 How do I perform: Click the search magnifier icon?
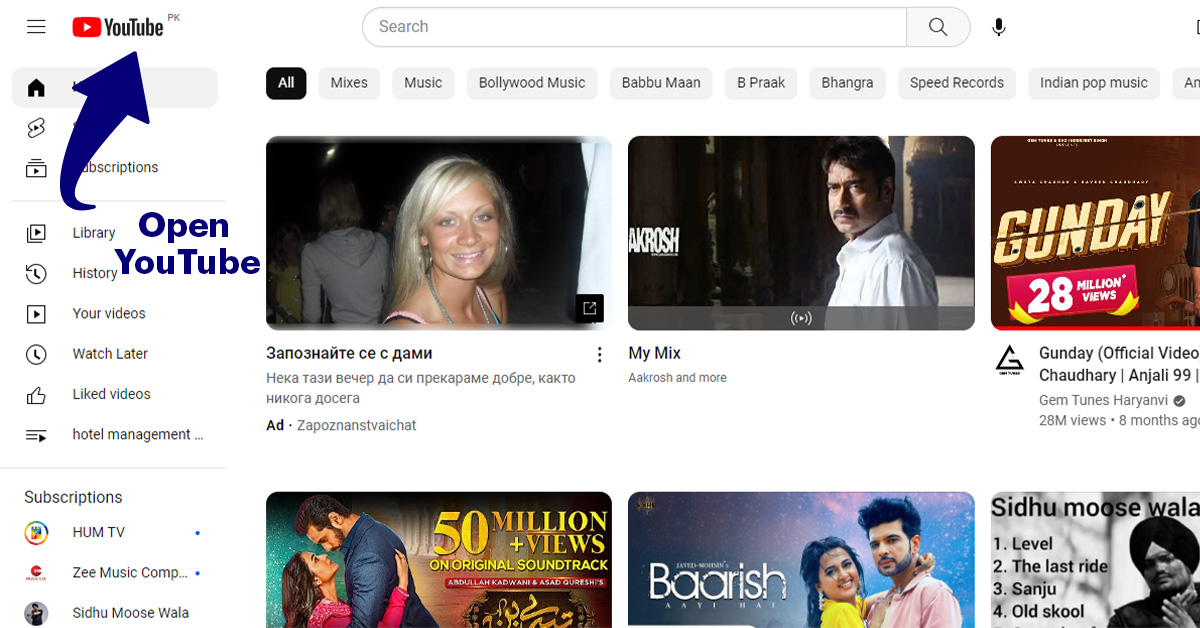tap(937, 27)
